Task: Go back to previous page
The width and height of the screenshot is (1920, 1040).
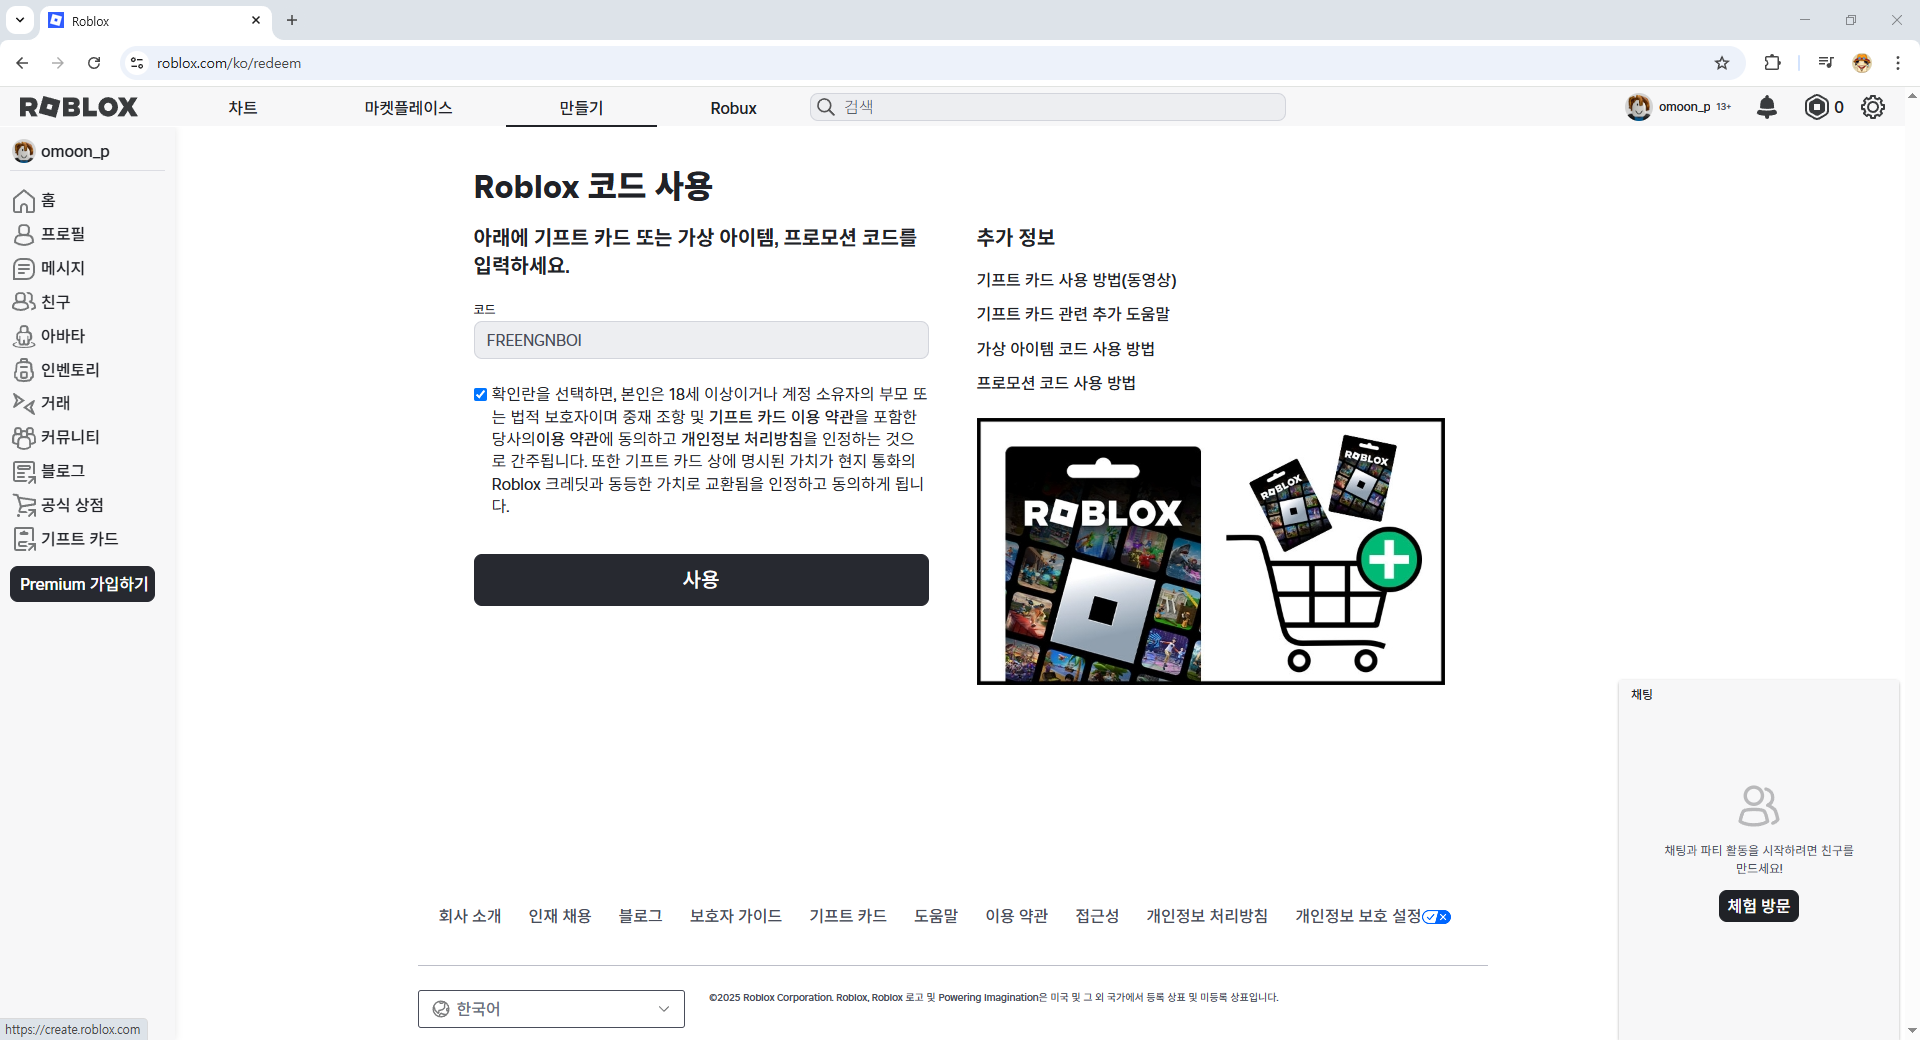Action: pos(22,63)
